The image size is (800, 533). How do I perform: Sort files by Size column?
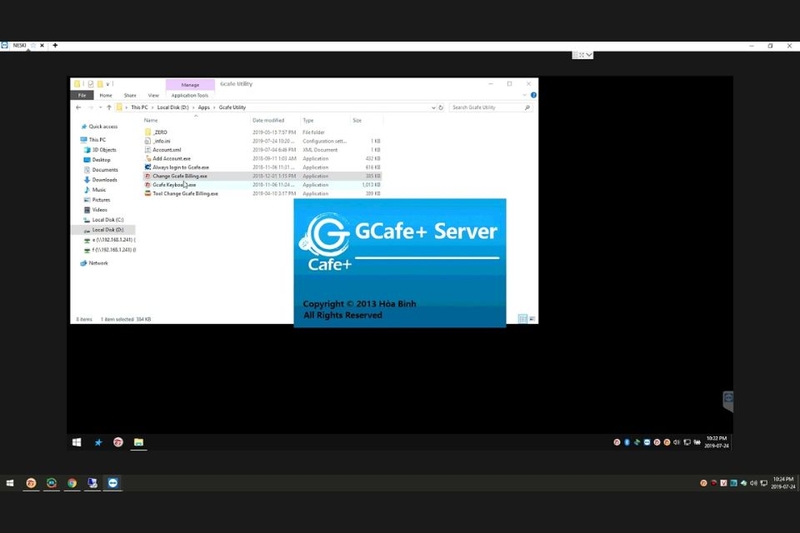[357, 120]
